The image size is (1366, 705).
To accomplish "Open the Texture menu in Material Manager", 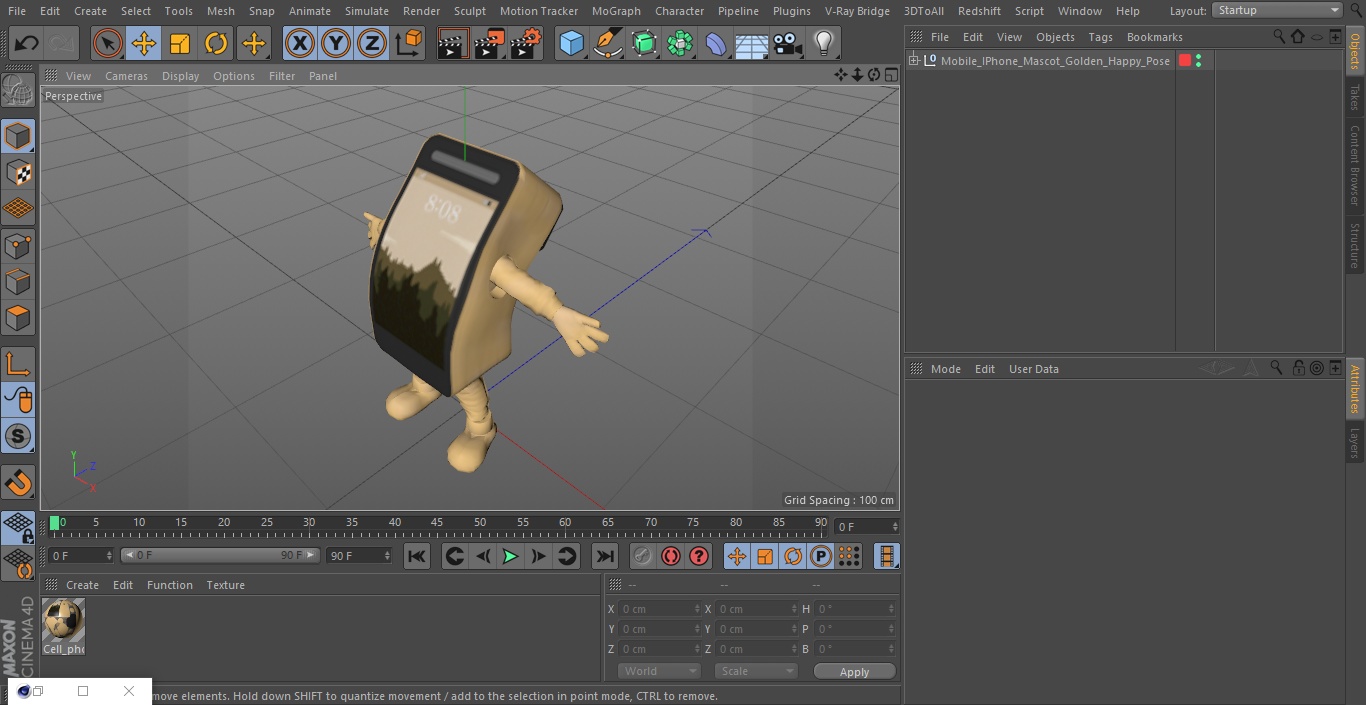I will (225, 585).
